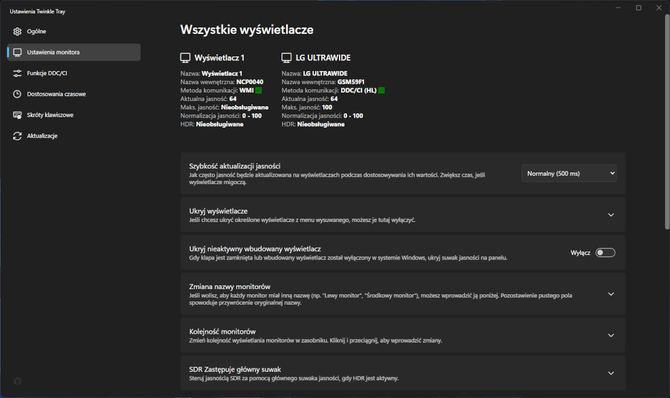
Task: Open the Ogólne settings page
Action: [x=73, y=31]
